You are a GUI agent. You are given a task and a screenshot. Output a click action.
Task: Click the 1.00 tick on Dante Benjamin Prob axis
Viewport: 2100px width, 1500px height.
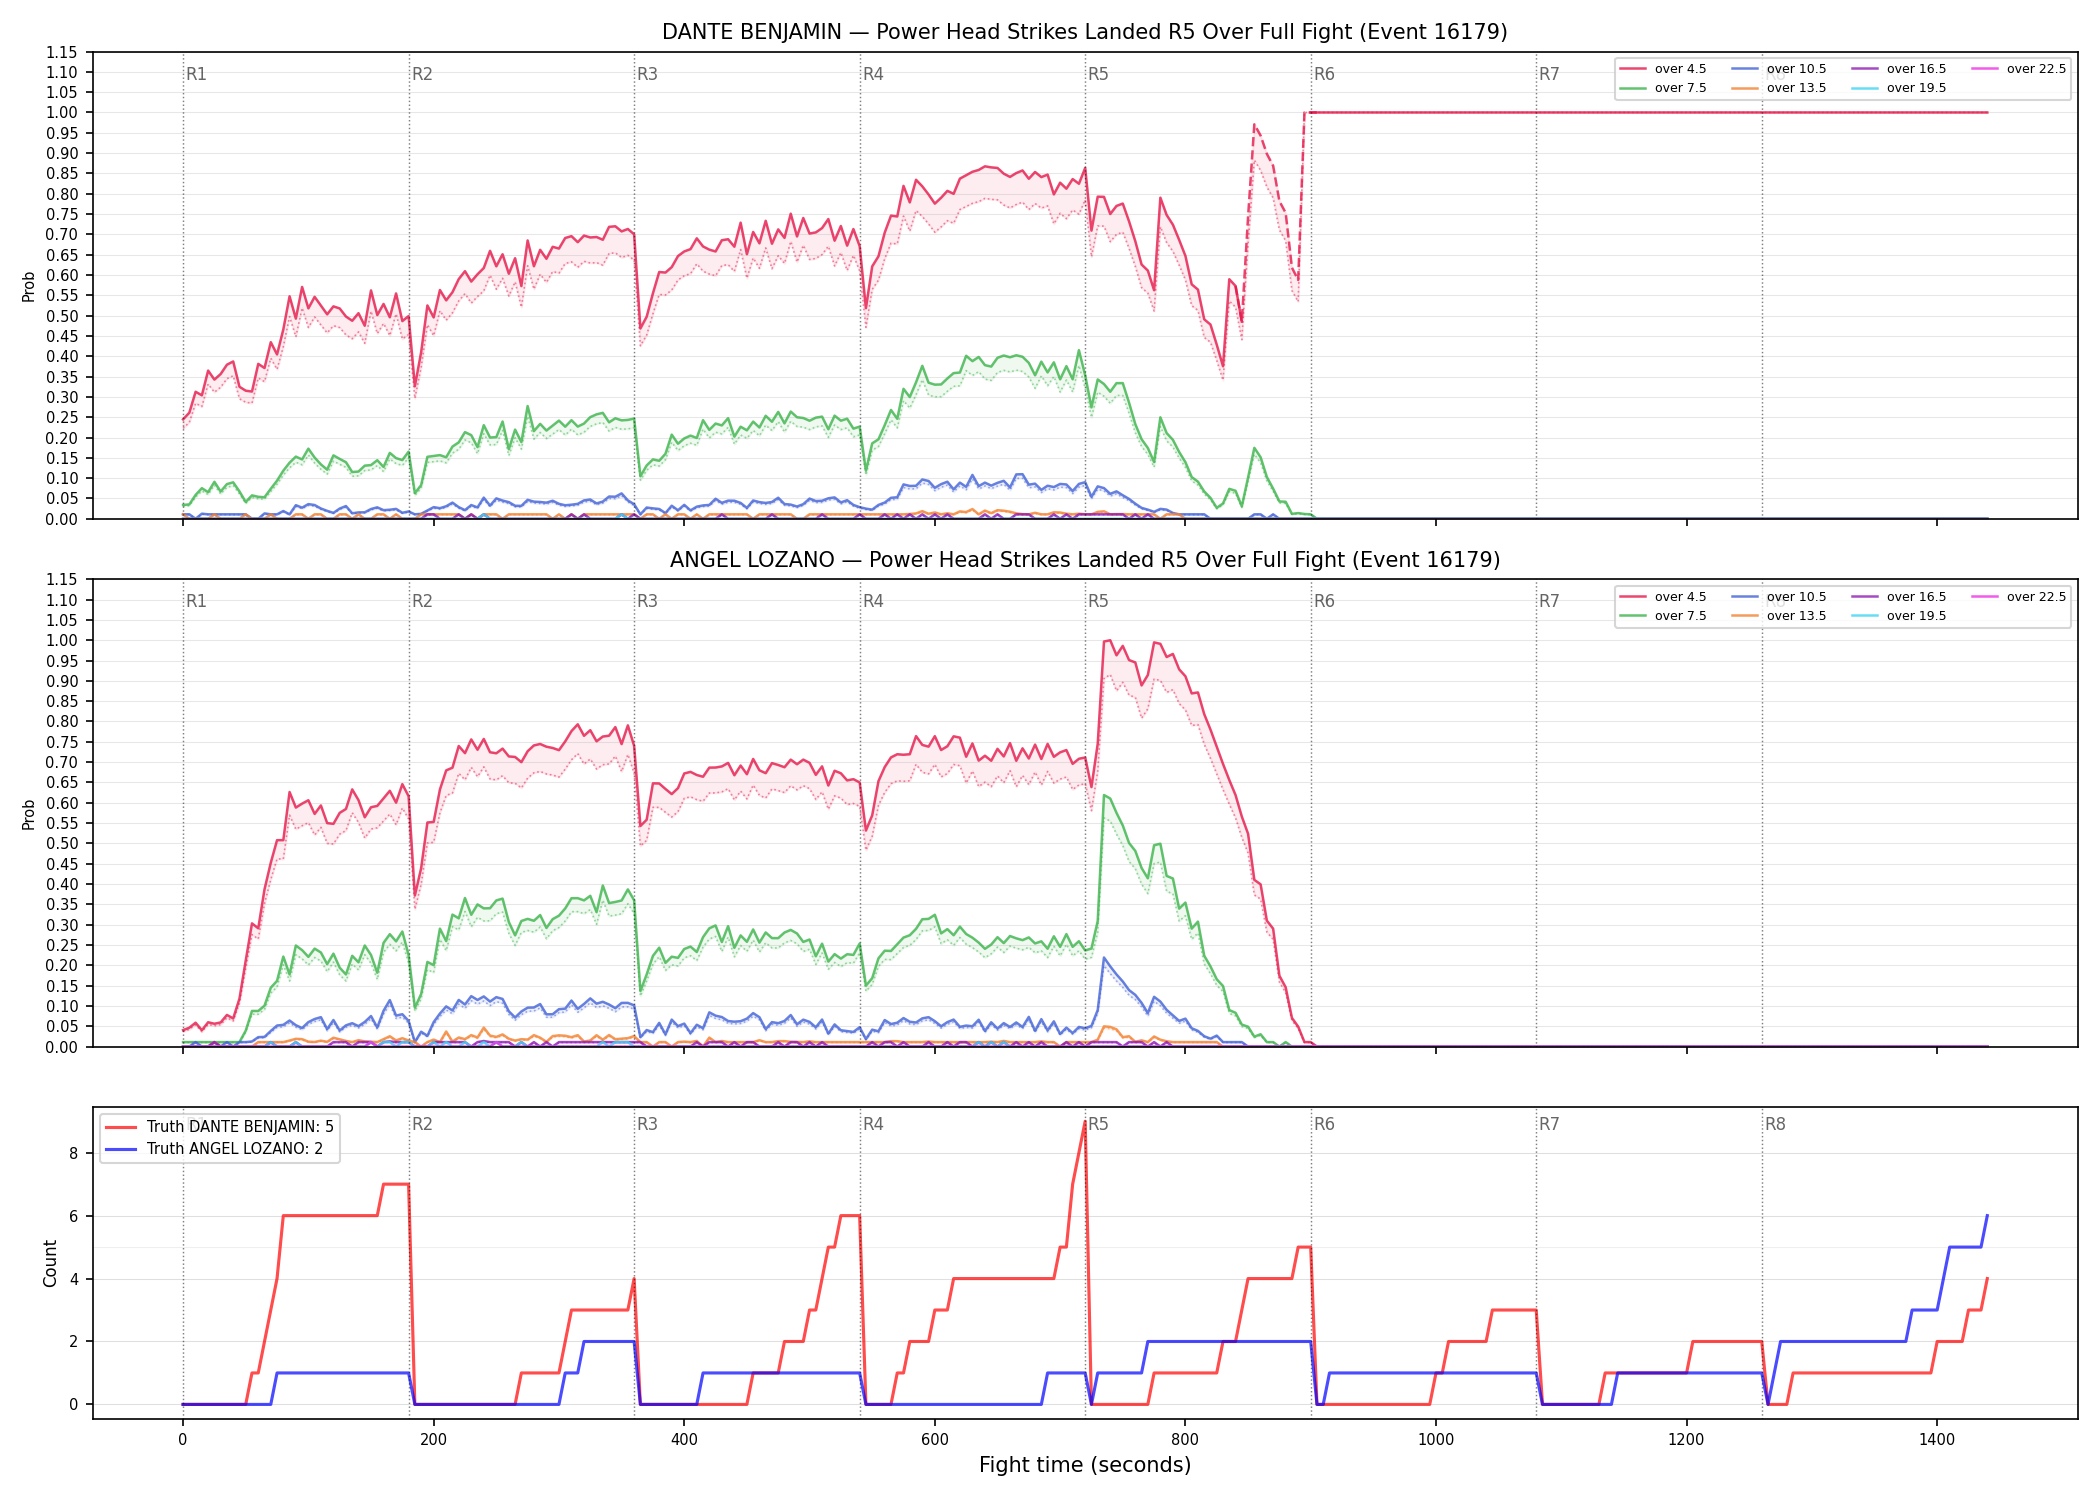click(62, 112)
